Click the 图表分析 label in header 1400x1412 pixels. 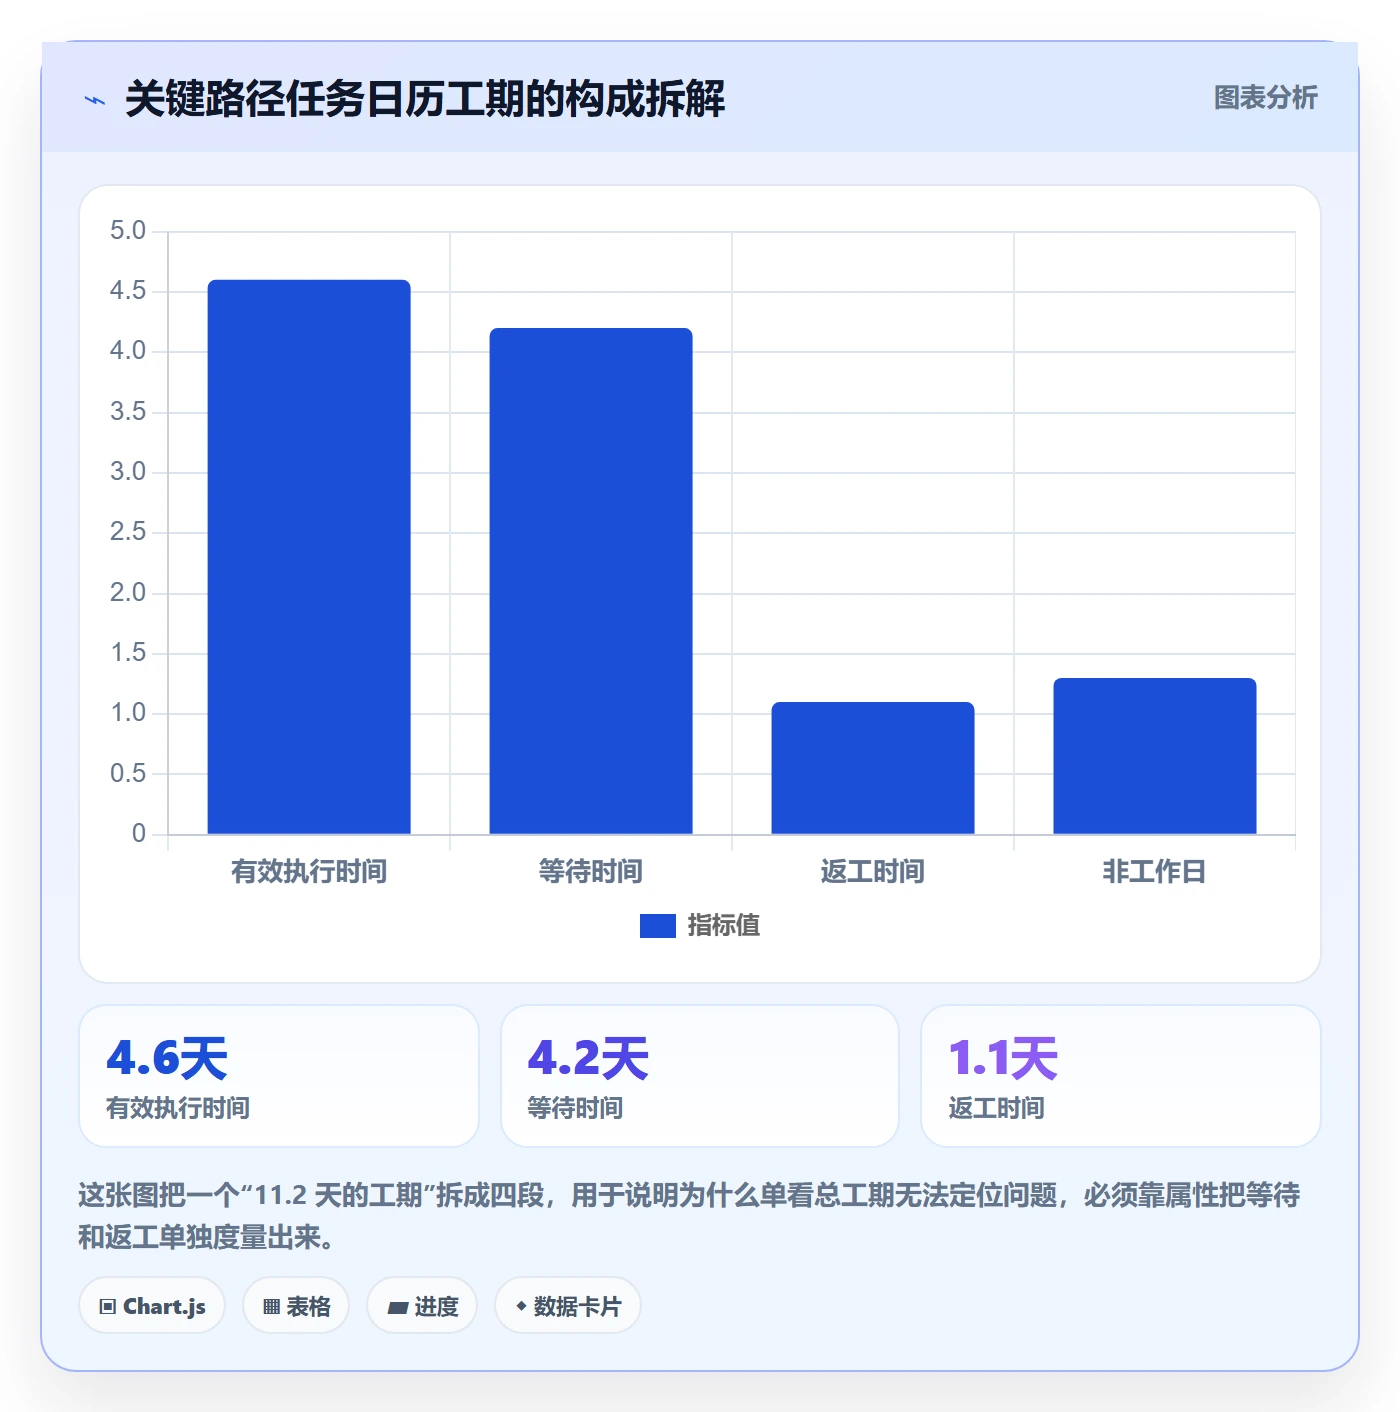(1265, 98)
